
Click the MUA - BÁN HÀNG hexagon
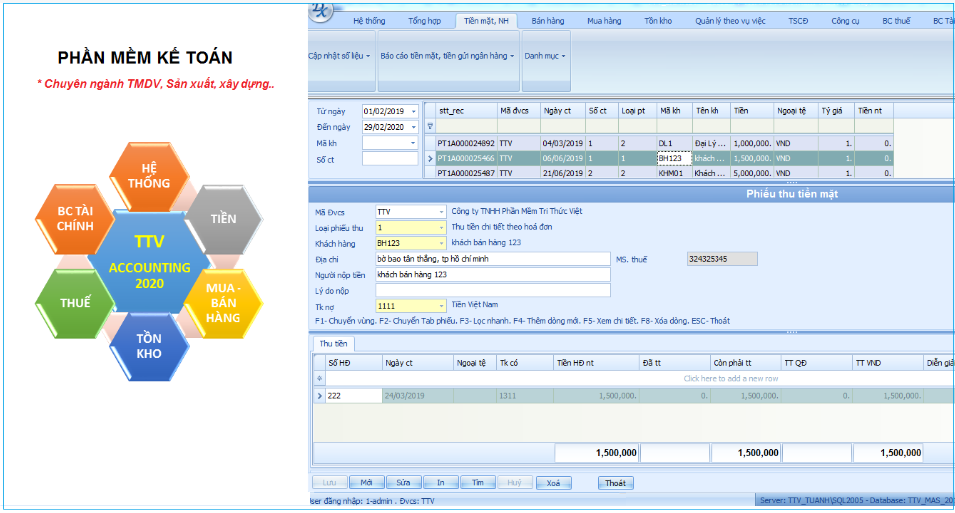click(223, 303)
